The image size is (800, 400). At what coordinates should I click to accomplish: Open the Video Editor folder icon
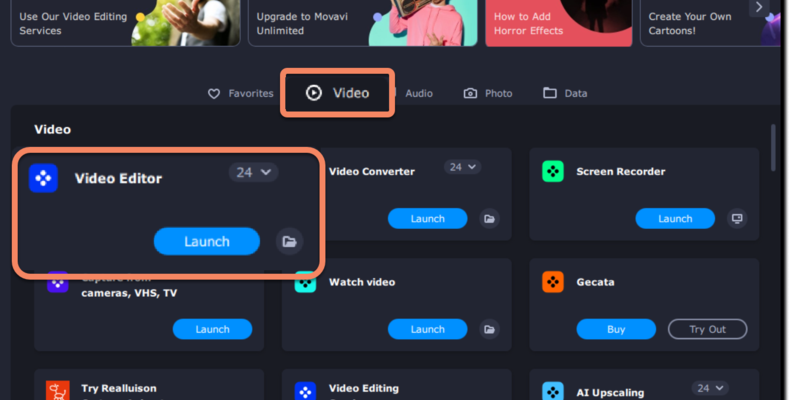(x=289, y=241)
